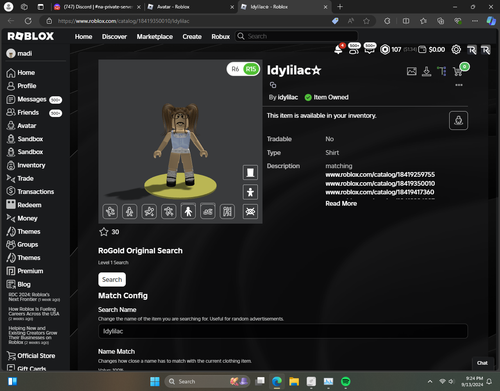Open the notifications bell icon
Screen dimensions: 500x391
click(338, 49)
